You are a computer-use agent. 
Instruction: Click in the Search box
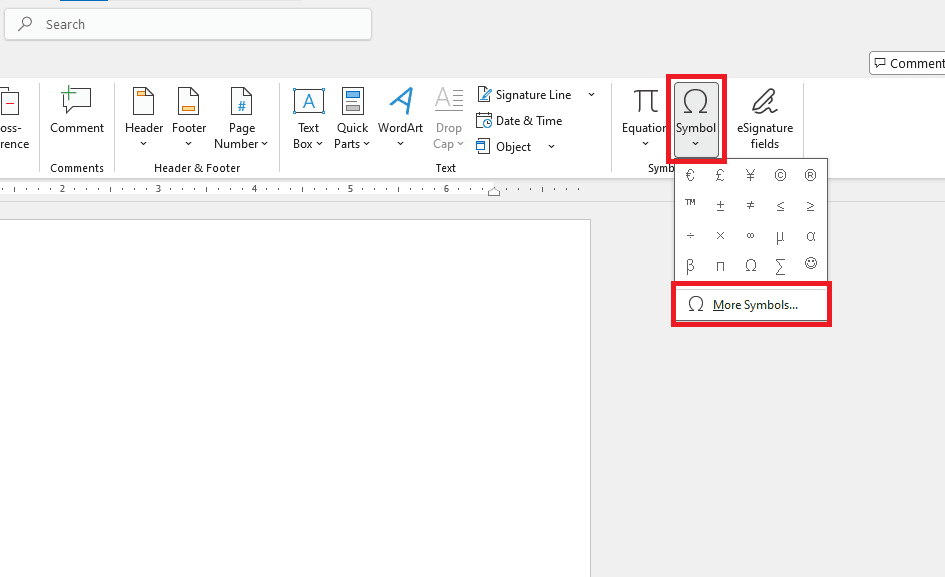[188, 24]
